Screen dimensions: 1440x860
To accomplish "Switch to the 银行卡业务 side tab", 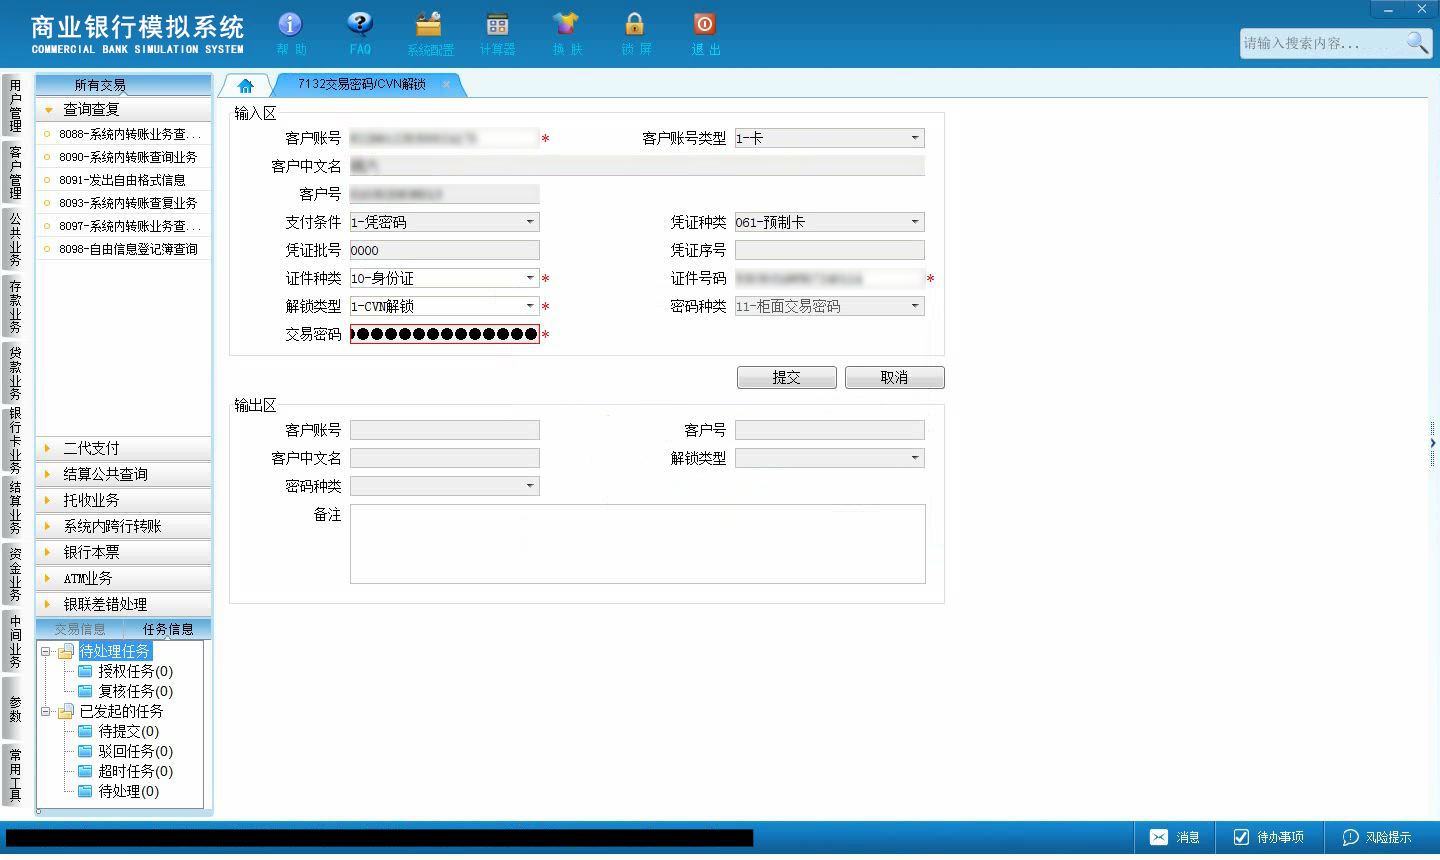I will pyautogui.click(x=14, y=440).
